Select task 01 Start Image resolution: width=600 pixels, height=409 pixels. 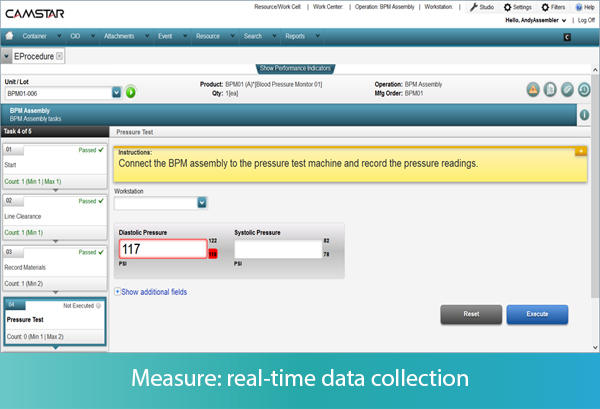click(55, 166)
